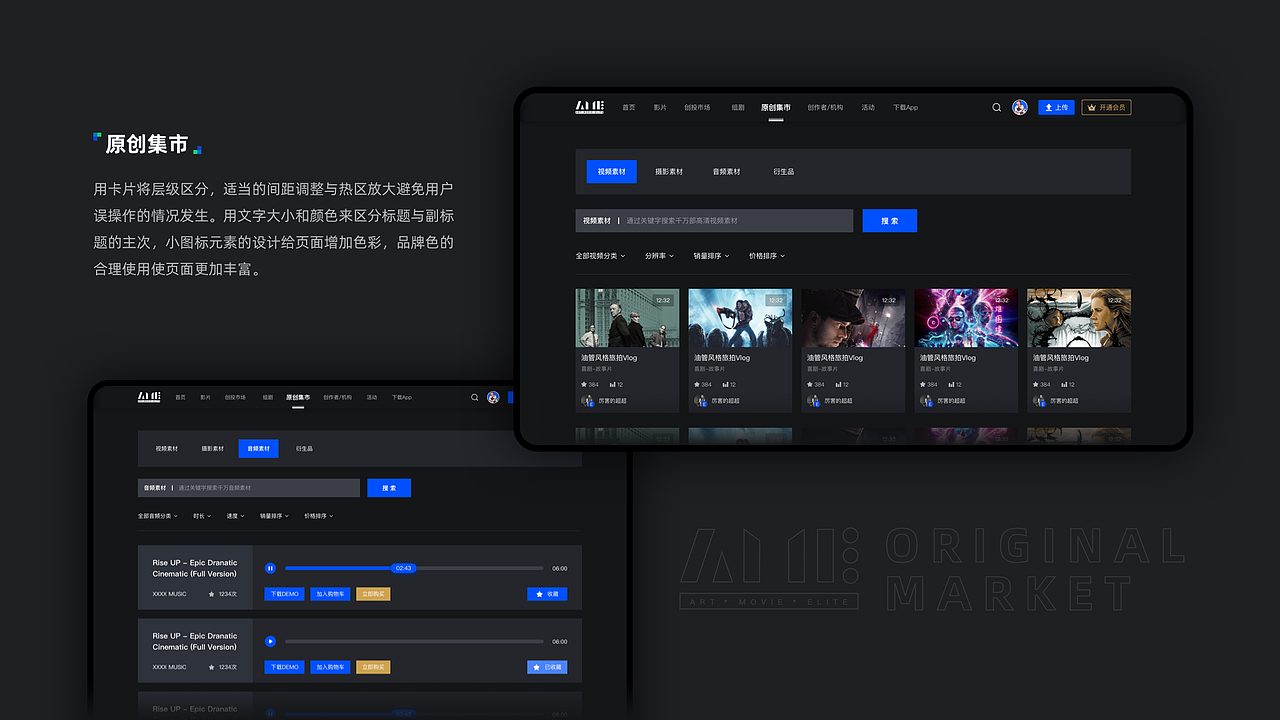Viewport: 1280px width, 720px height.
Task: Click 下载DEMO on the track marked 已收藏
Action: (x=285, y=667)
